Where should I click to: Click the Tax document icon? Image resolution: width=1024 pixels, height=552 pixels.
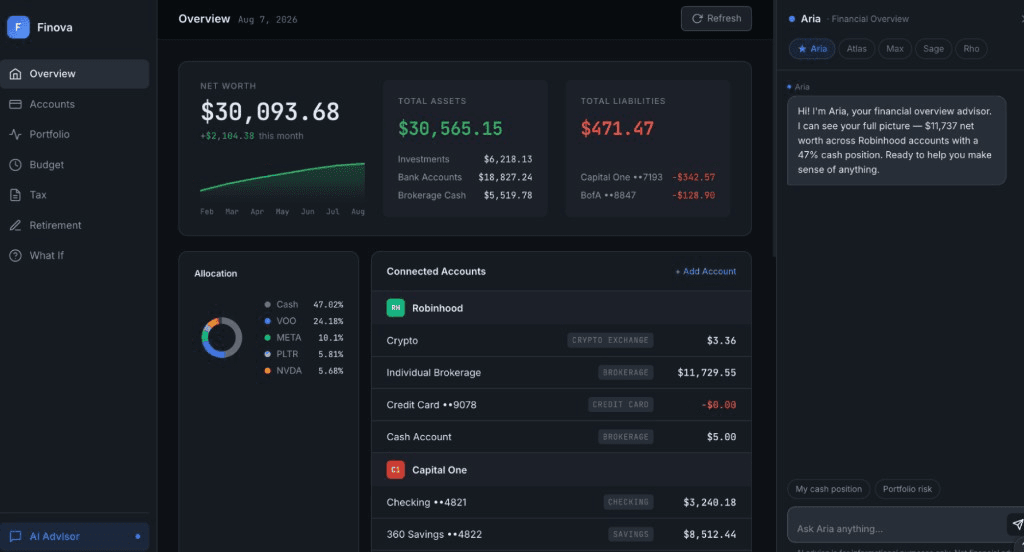pyautogui.click(x=16, y=195)
